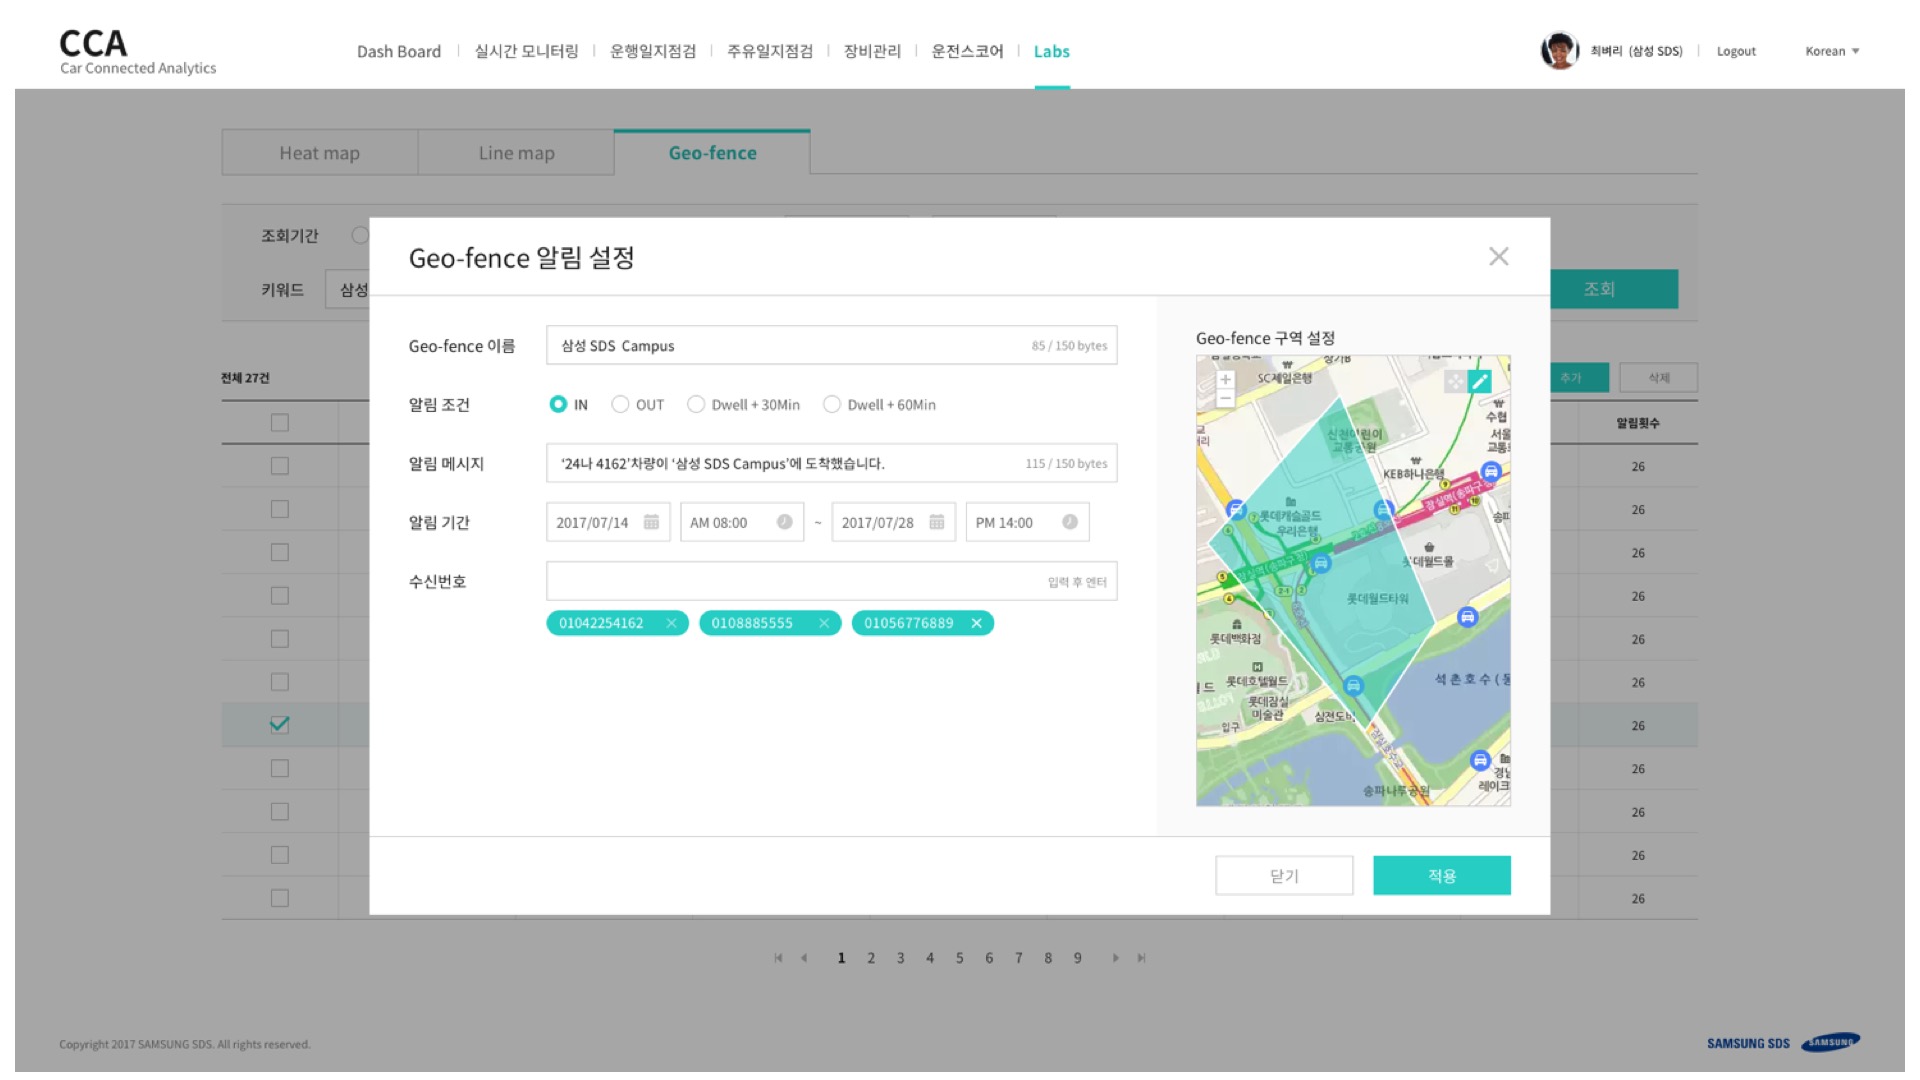Screen dimensions: 1920x1080
Task: Click the PM 14:00 clock icon
Action: click(x=1070, y=522)
